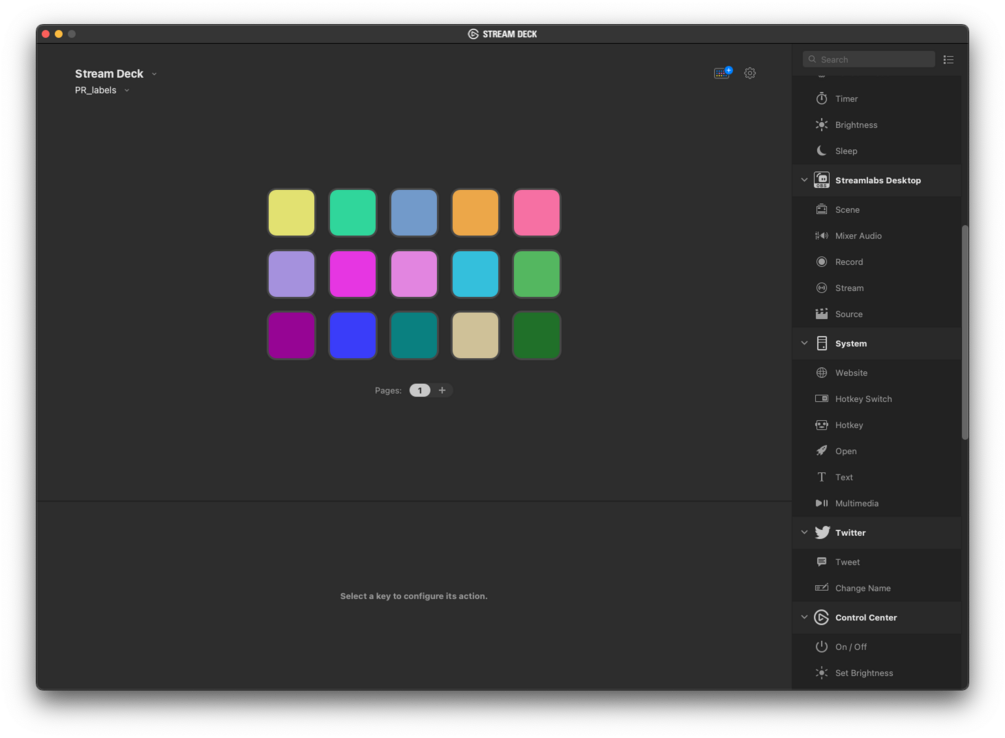Click the actions panel scrollbar
The width and height of the screenshot is (1005, 738).
tap(965, 332)
